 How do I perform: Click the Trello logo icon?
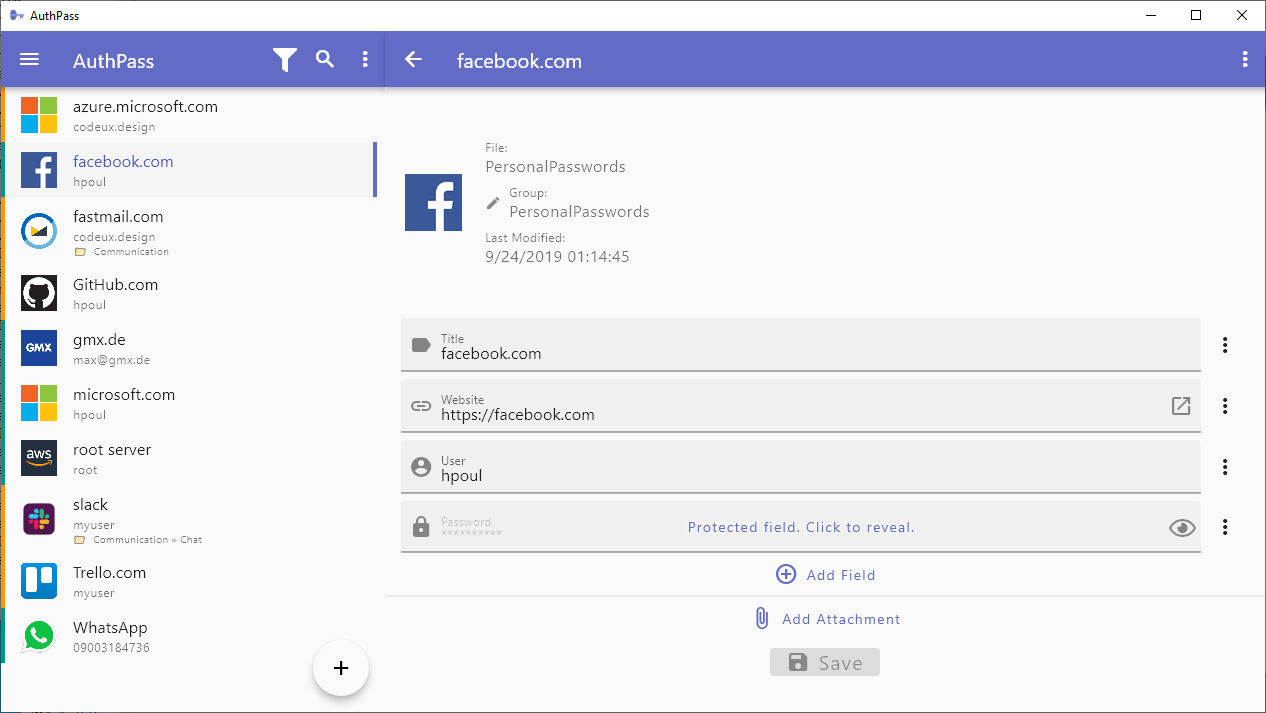39,581
